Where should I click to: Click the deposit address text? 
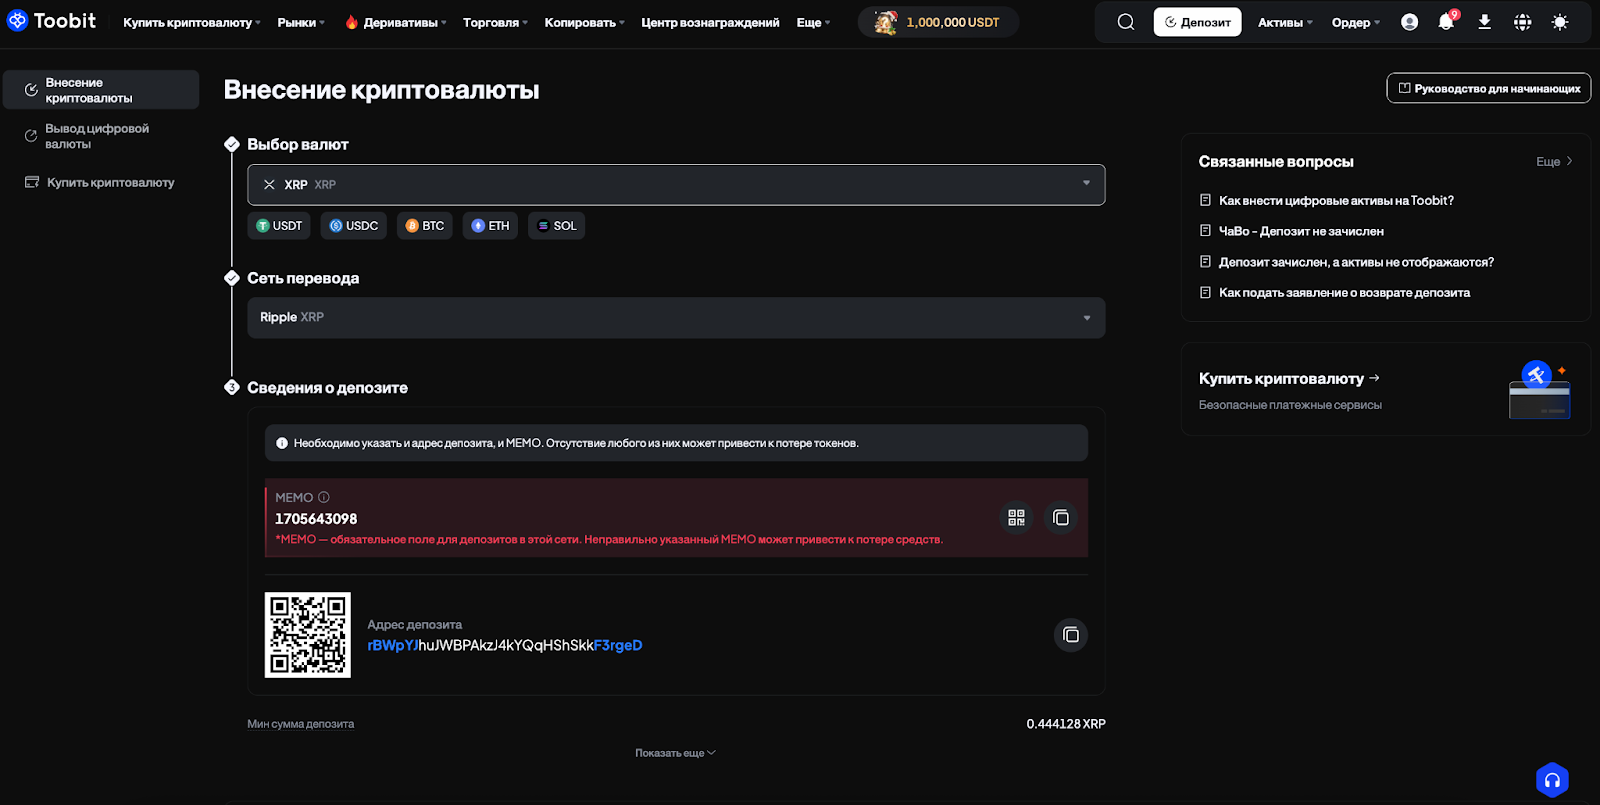coord(505,645)
